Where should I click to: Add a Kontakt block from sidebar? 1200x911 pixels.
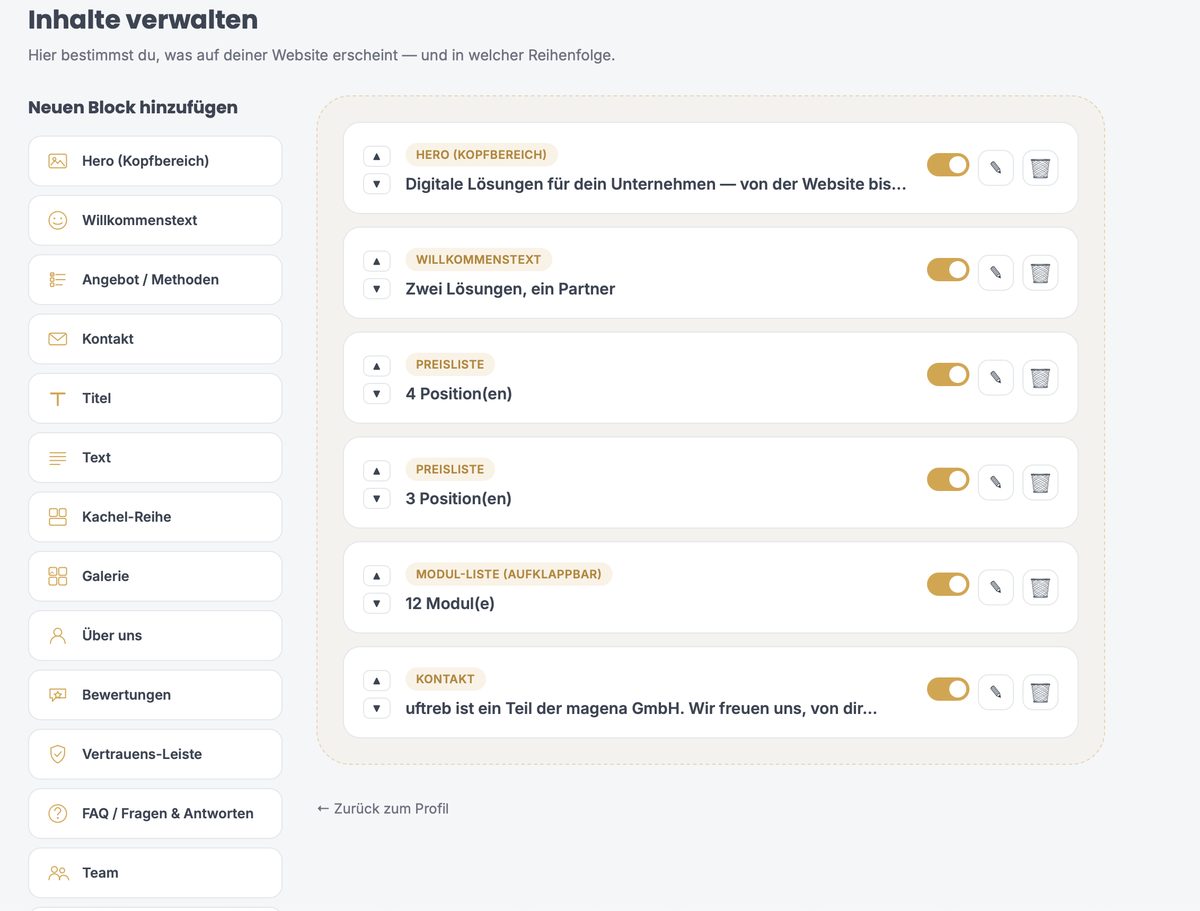(155, 339)
